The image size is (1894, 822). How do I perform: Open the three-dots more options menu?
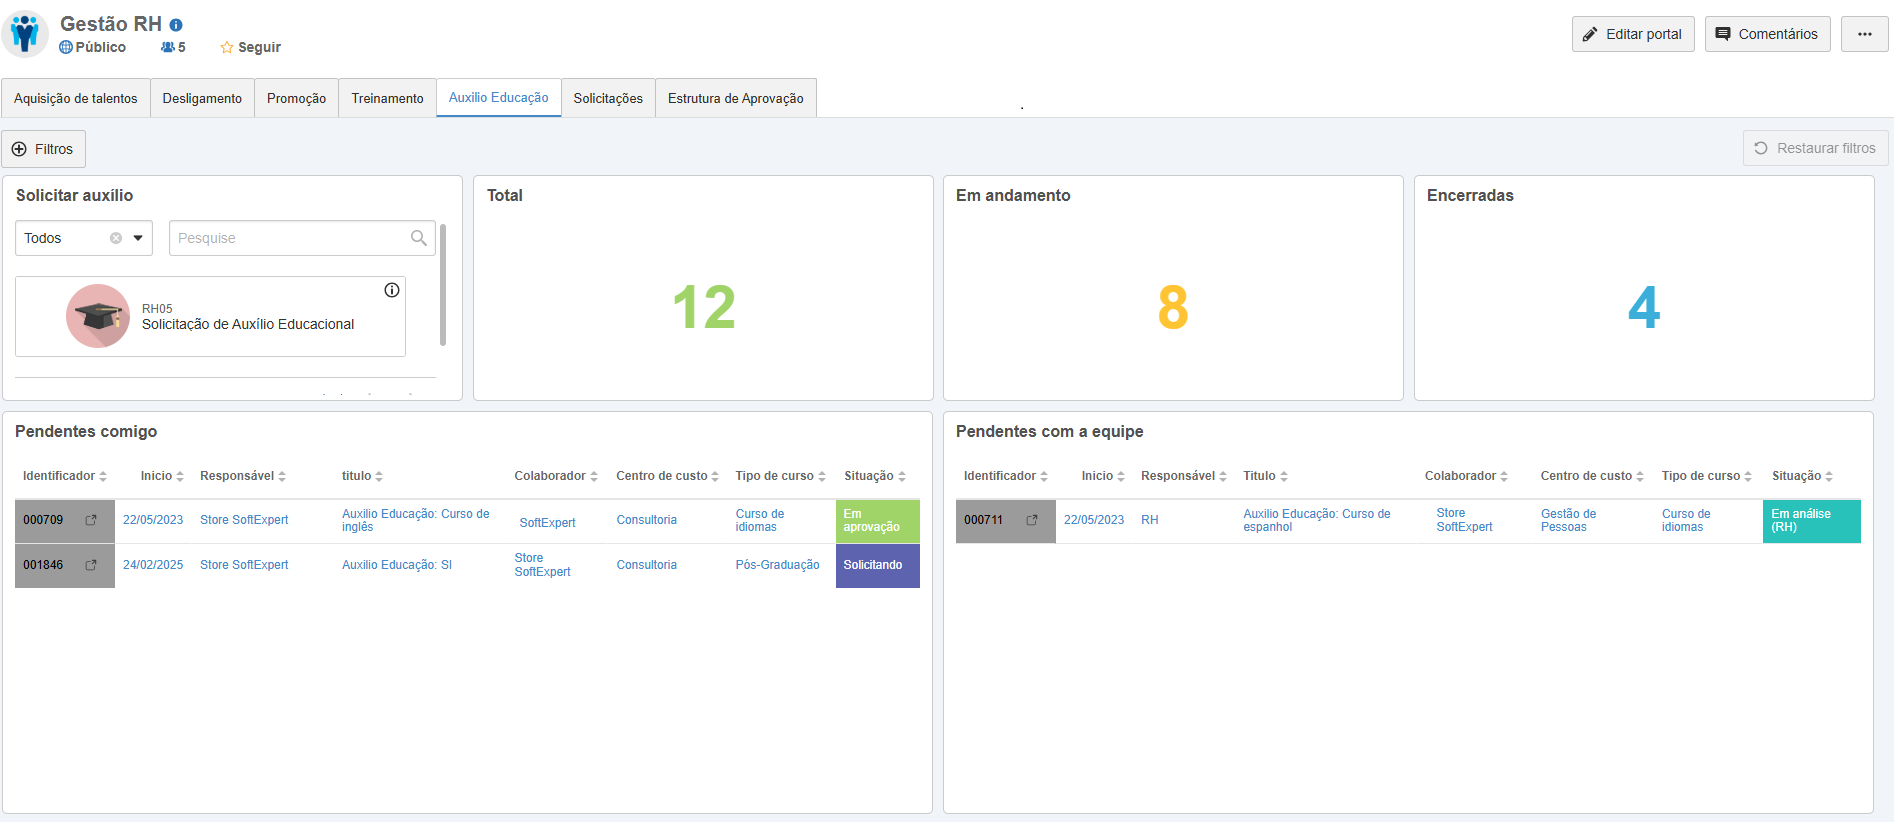1864,34
